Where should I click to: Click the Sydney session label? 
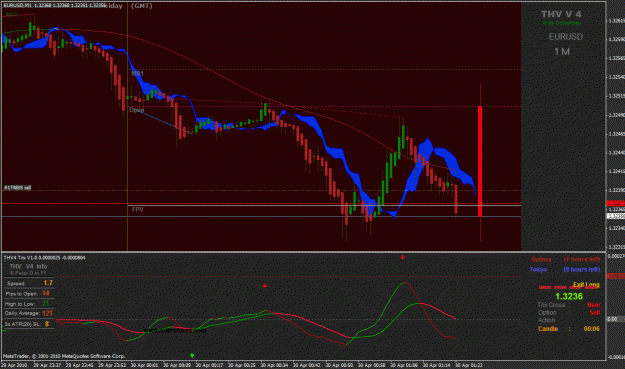point(541,259)
